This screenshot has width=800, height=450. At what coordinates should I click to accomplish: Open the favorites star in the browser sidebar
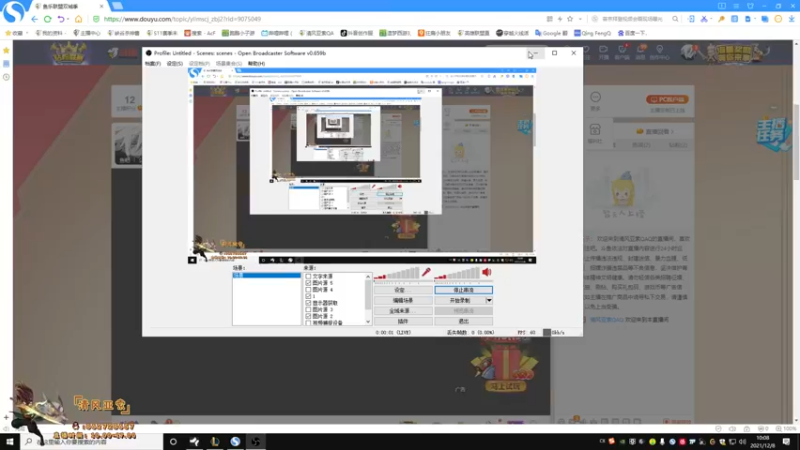(6, 50)
